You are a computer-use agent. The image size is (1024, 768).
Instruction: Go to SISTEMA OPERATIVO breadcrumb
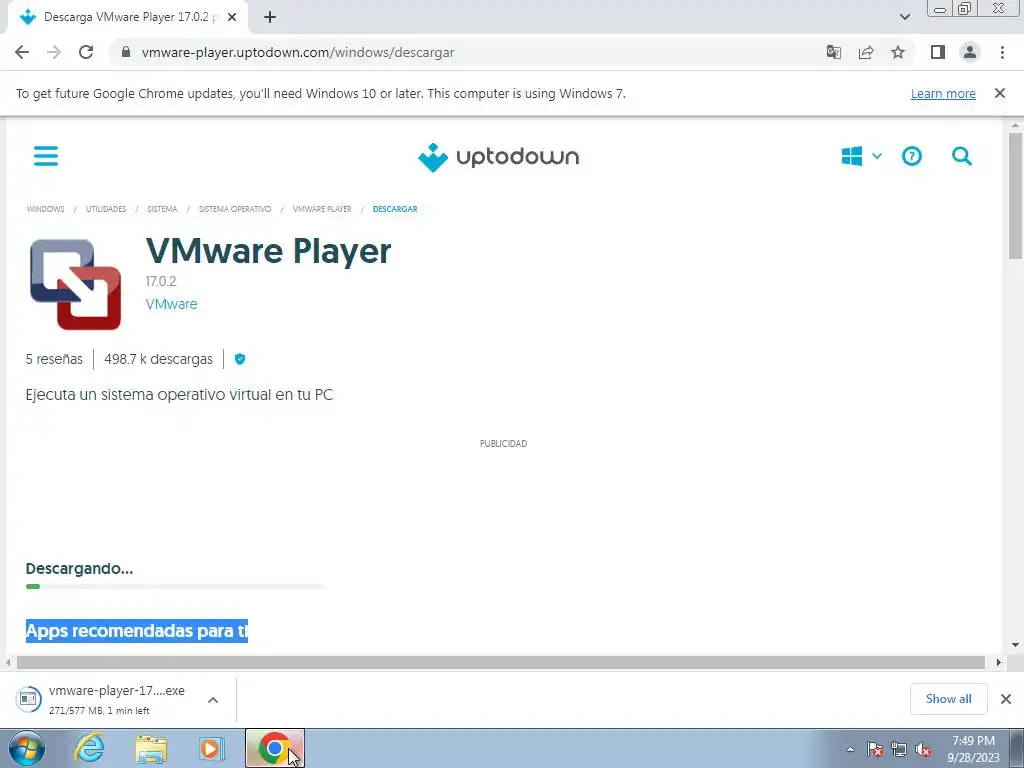(x=234, y=209)
